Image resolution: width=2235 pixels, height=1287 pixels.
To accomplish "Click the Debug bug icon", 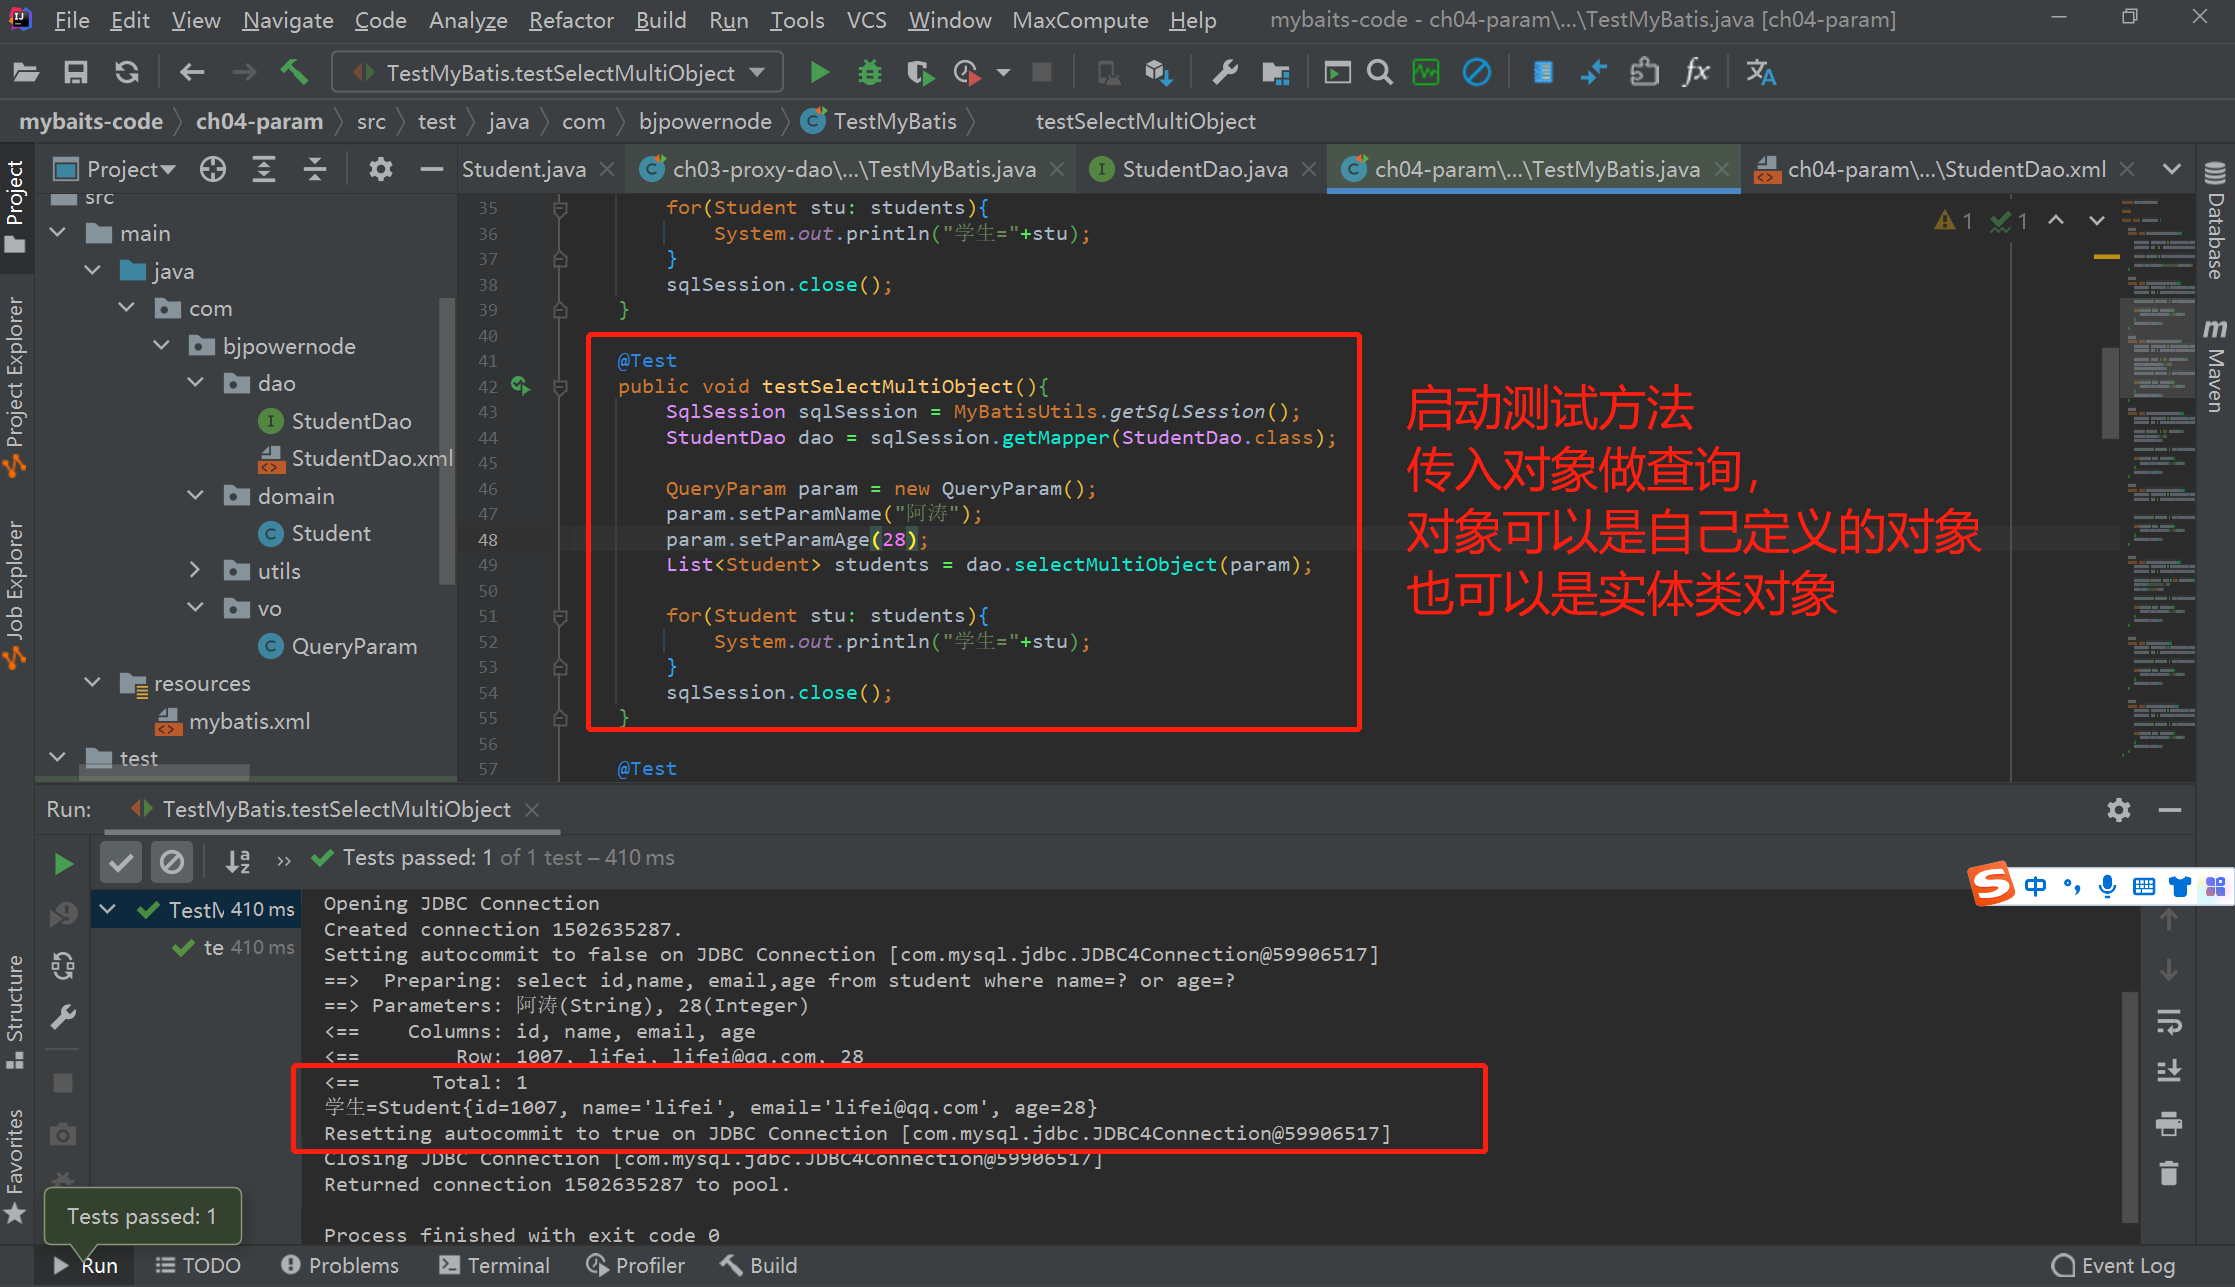I will (869, 72).
